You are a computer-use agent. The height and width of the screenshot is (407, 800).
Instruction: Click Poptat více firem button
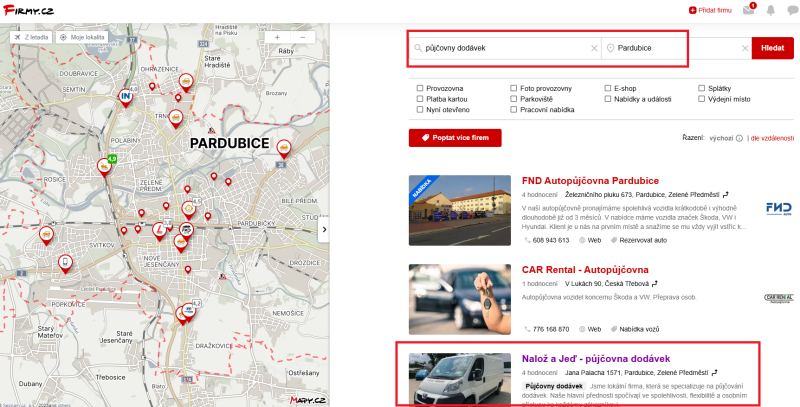coord(455,138)
